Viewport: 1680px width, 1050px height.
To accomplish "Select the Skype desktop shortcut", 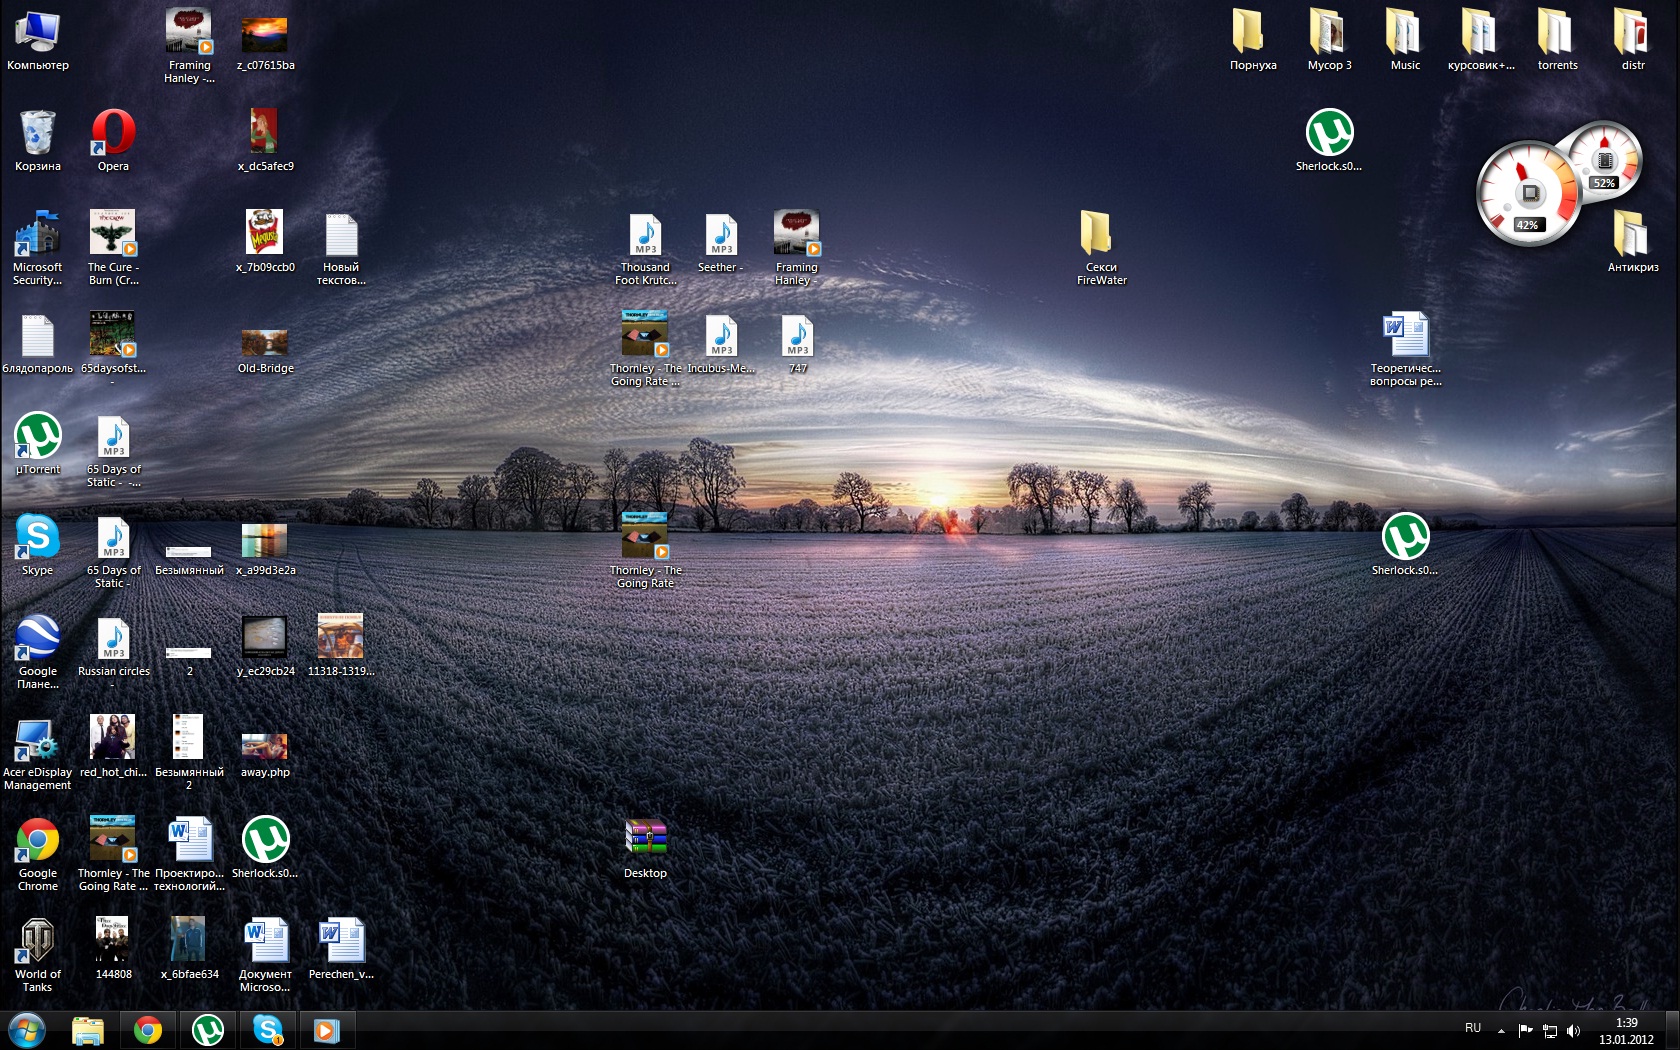I will pyautogui.click(x=37, y=539).
